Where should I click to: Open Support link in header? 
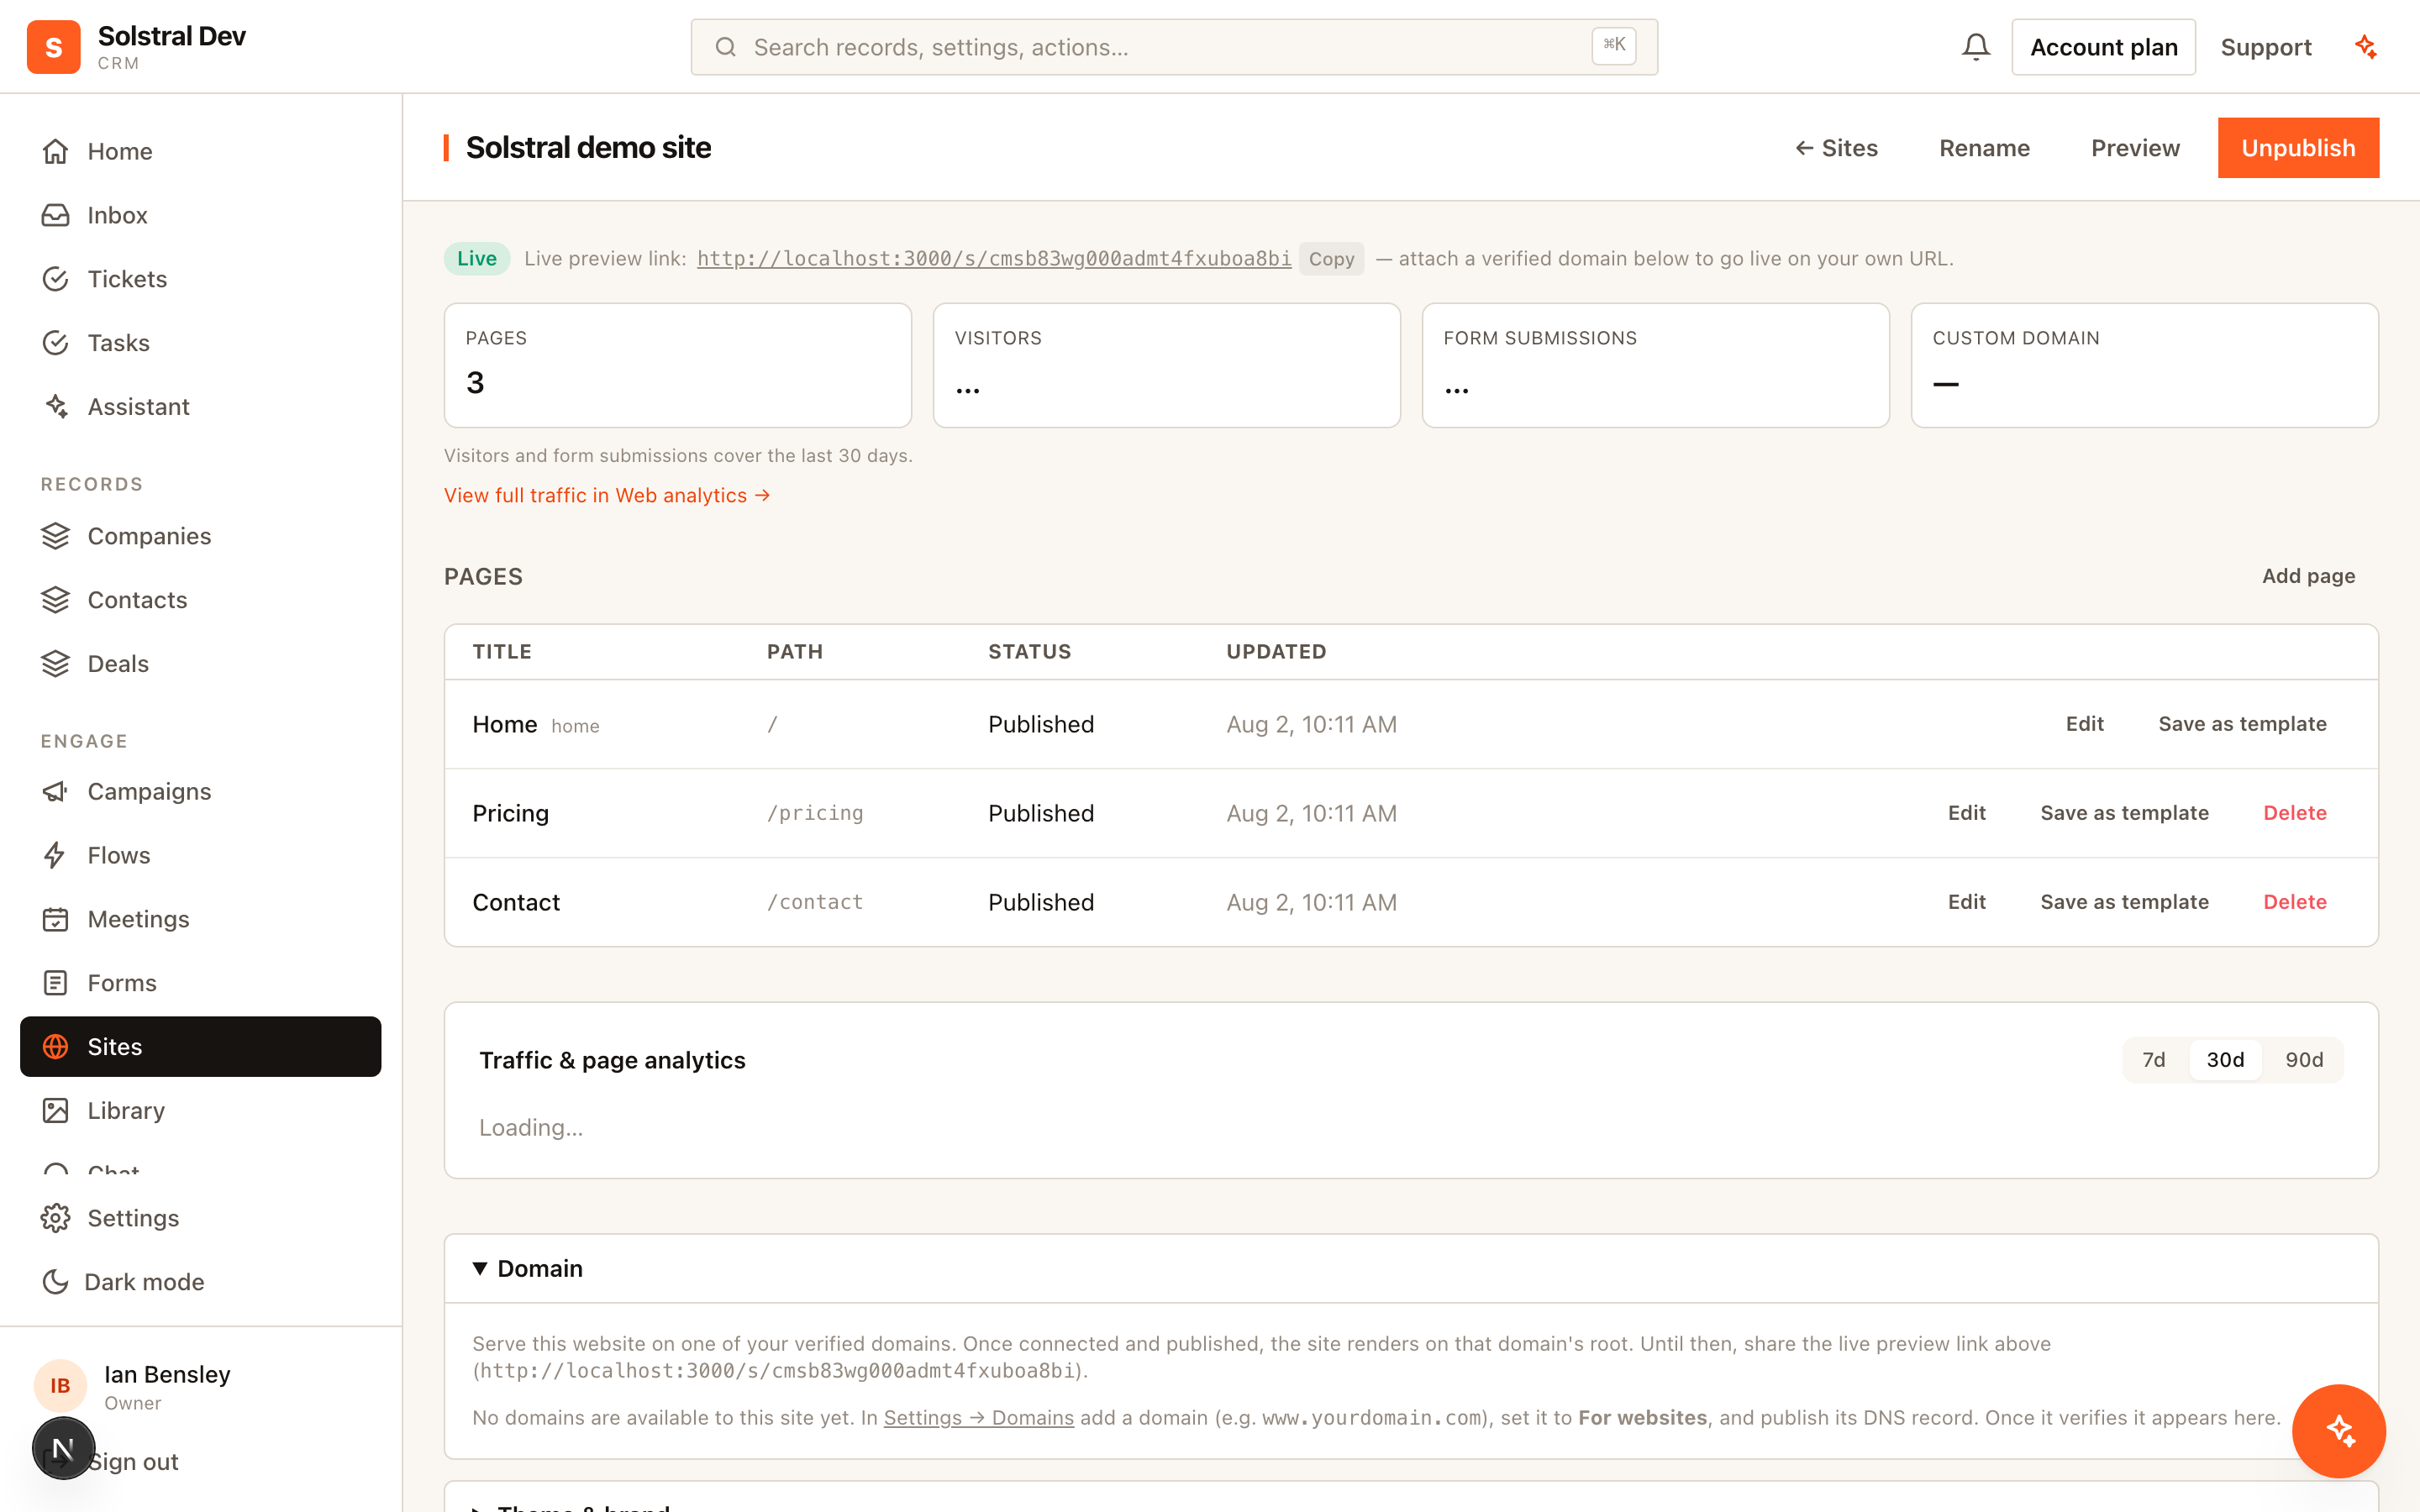coord(2266,47)
